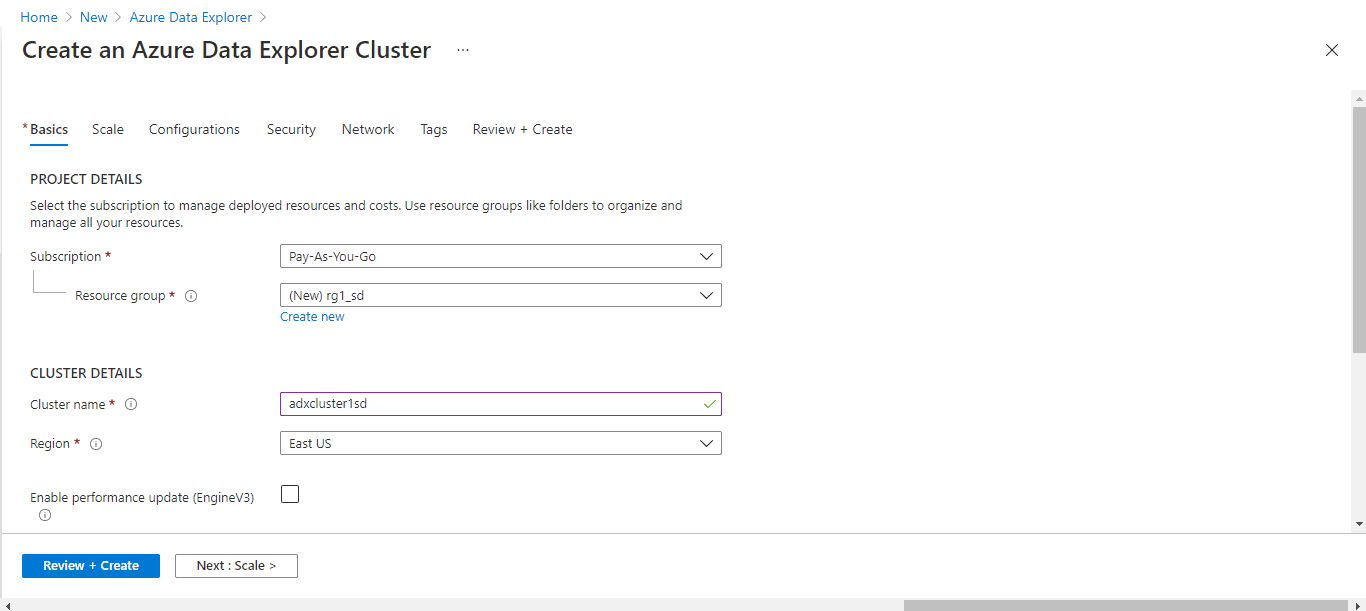Click the CLUSTER DETAILS heading
This screenshot has height=611, width=1366.
click(x=86, y=374)
